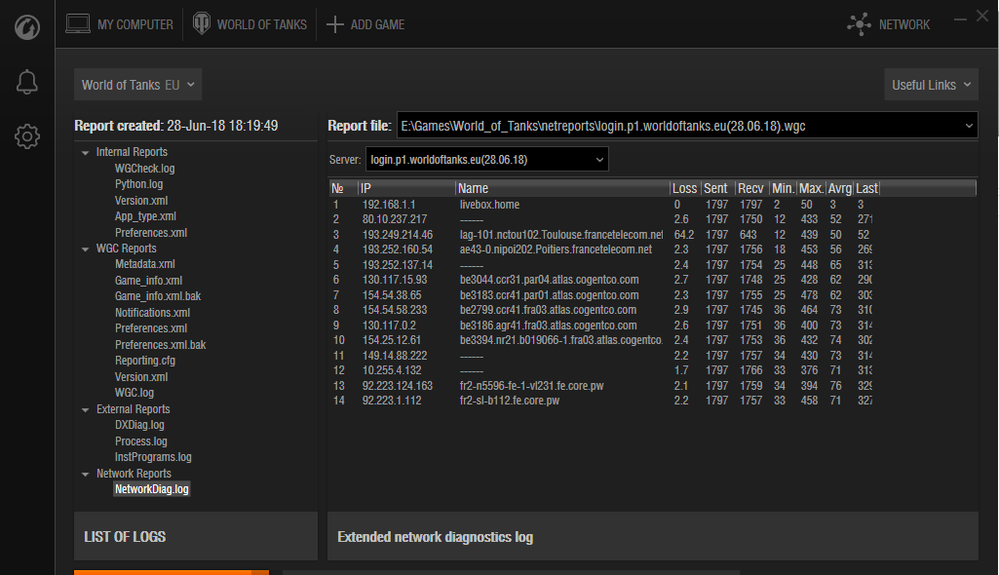The image size is (999, 575).
Task: Minimize the window using the dash icon
Action: coord(960,17)
